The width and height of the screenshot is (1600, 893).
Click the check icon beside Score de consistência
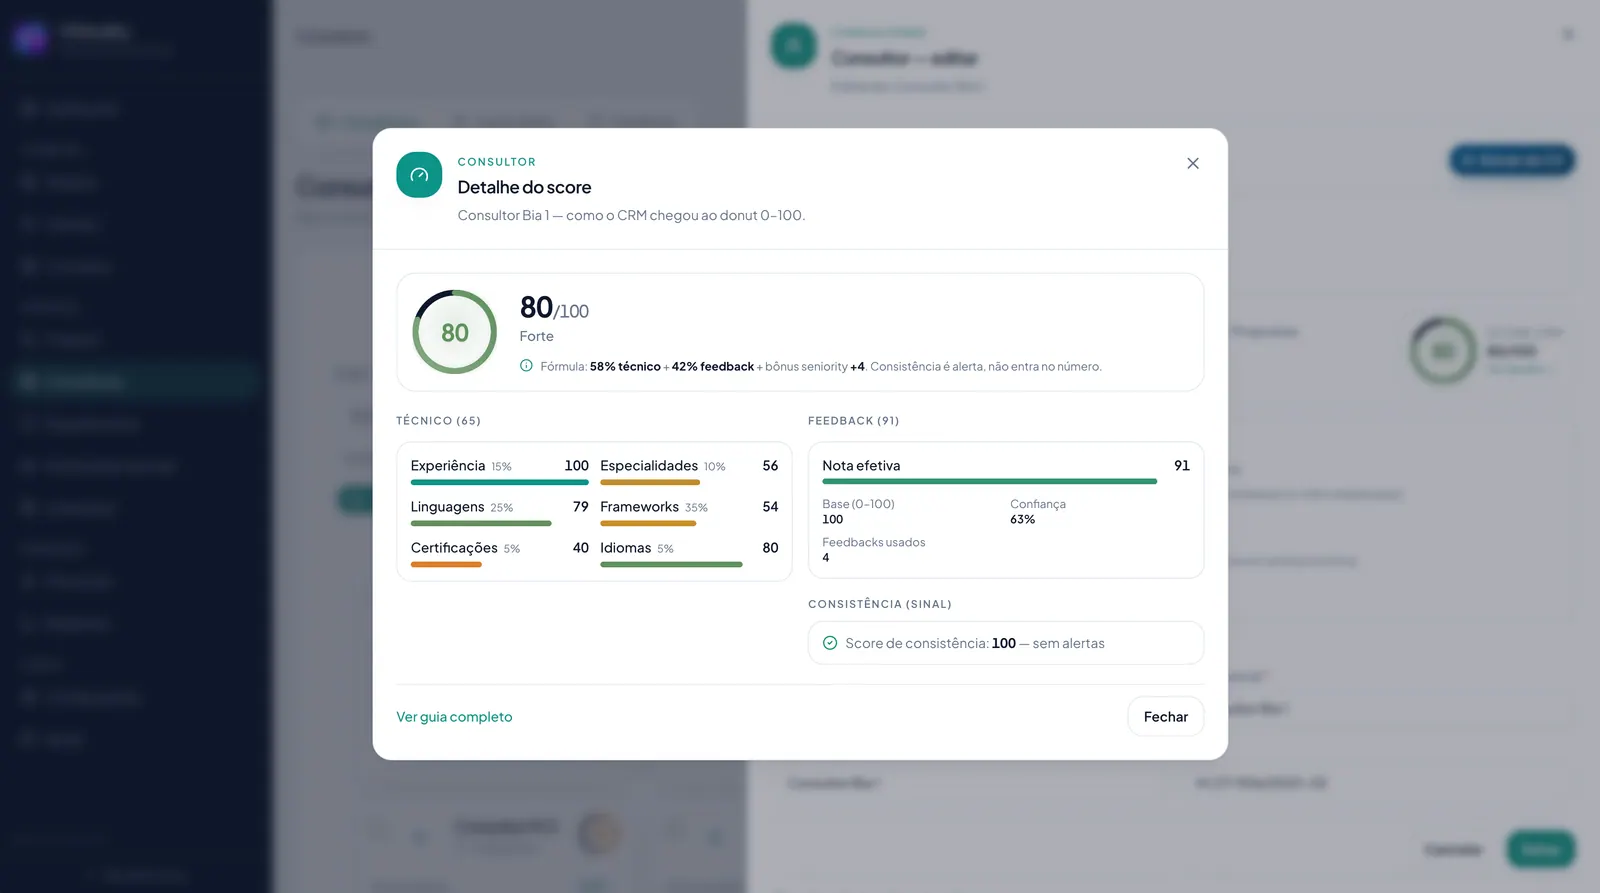[830, 643]
